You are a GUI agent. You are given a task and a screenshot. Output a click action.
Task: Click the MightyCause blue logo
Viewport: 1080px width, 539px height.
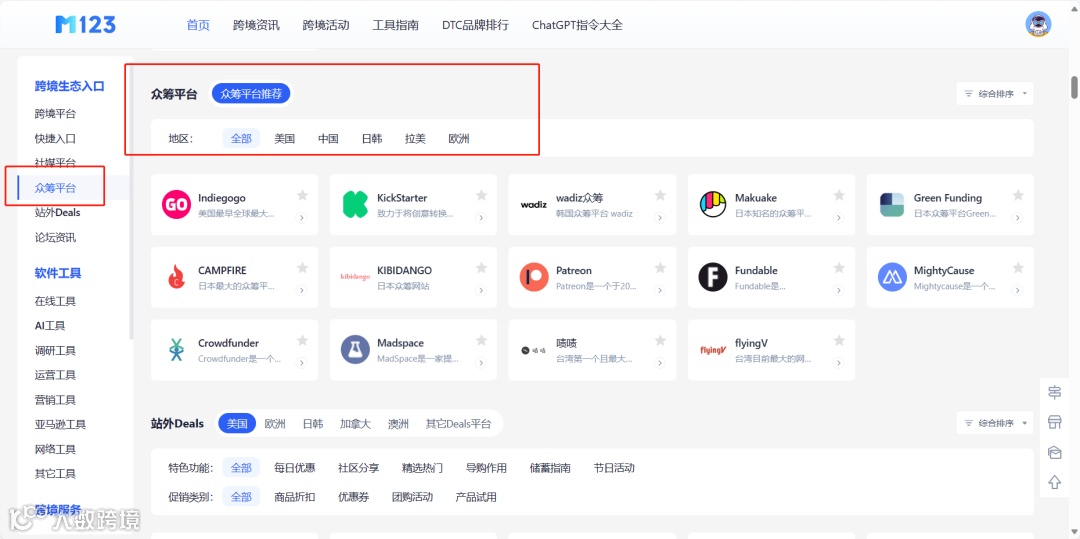[x=892, y=277]
